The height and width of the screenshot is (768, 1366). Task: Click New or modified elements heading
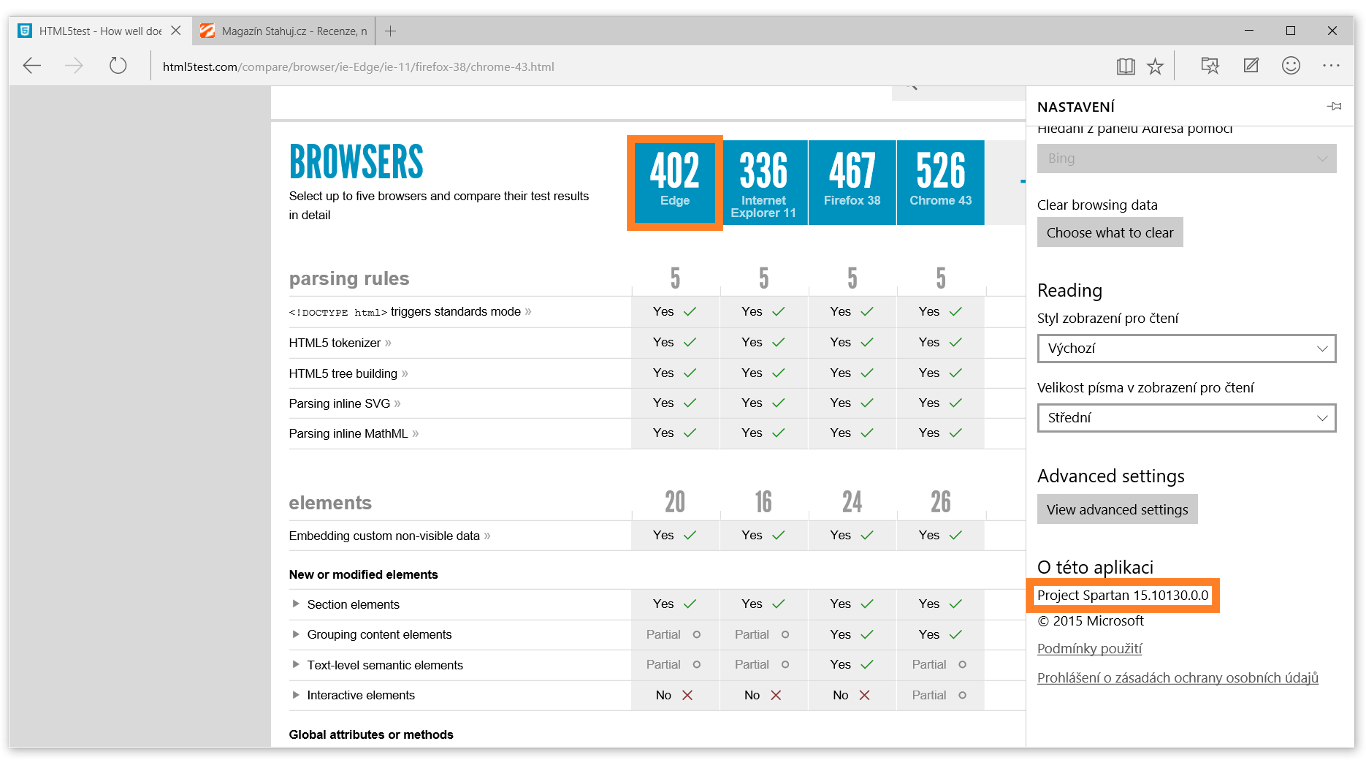363,575
